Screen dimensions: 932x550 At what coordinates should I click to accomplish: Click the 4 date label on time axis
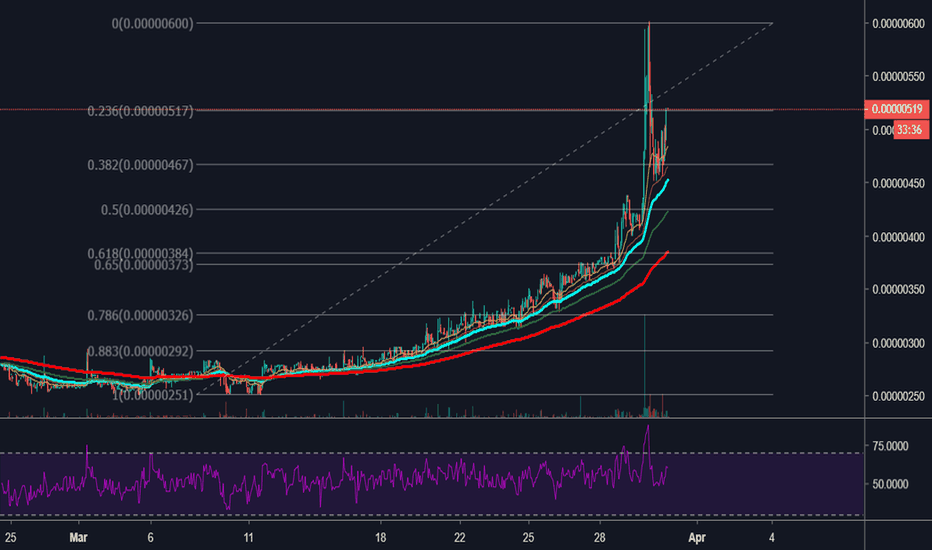(772, 538)
